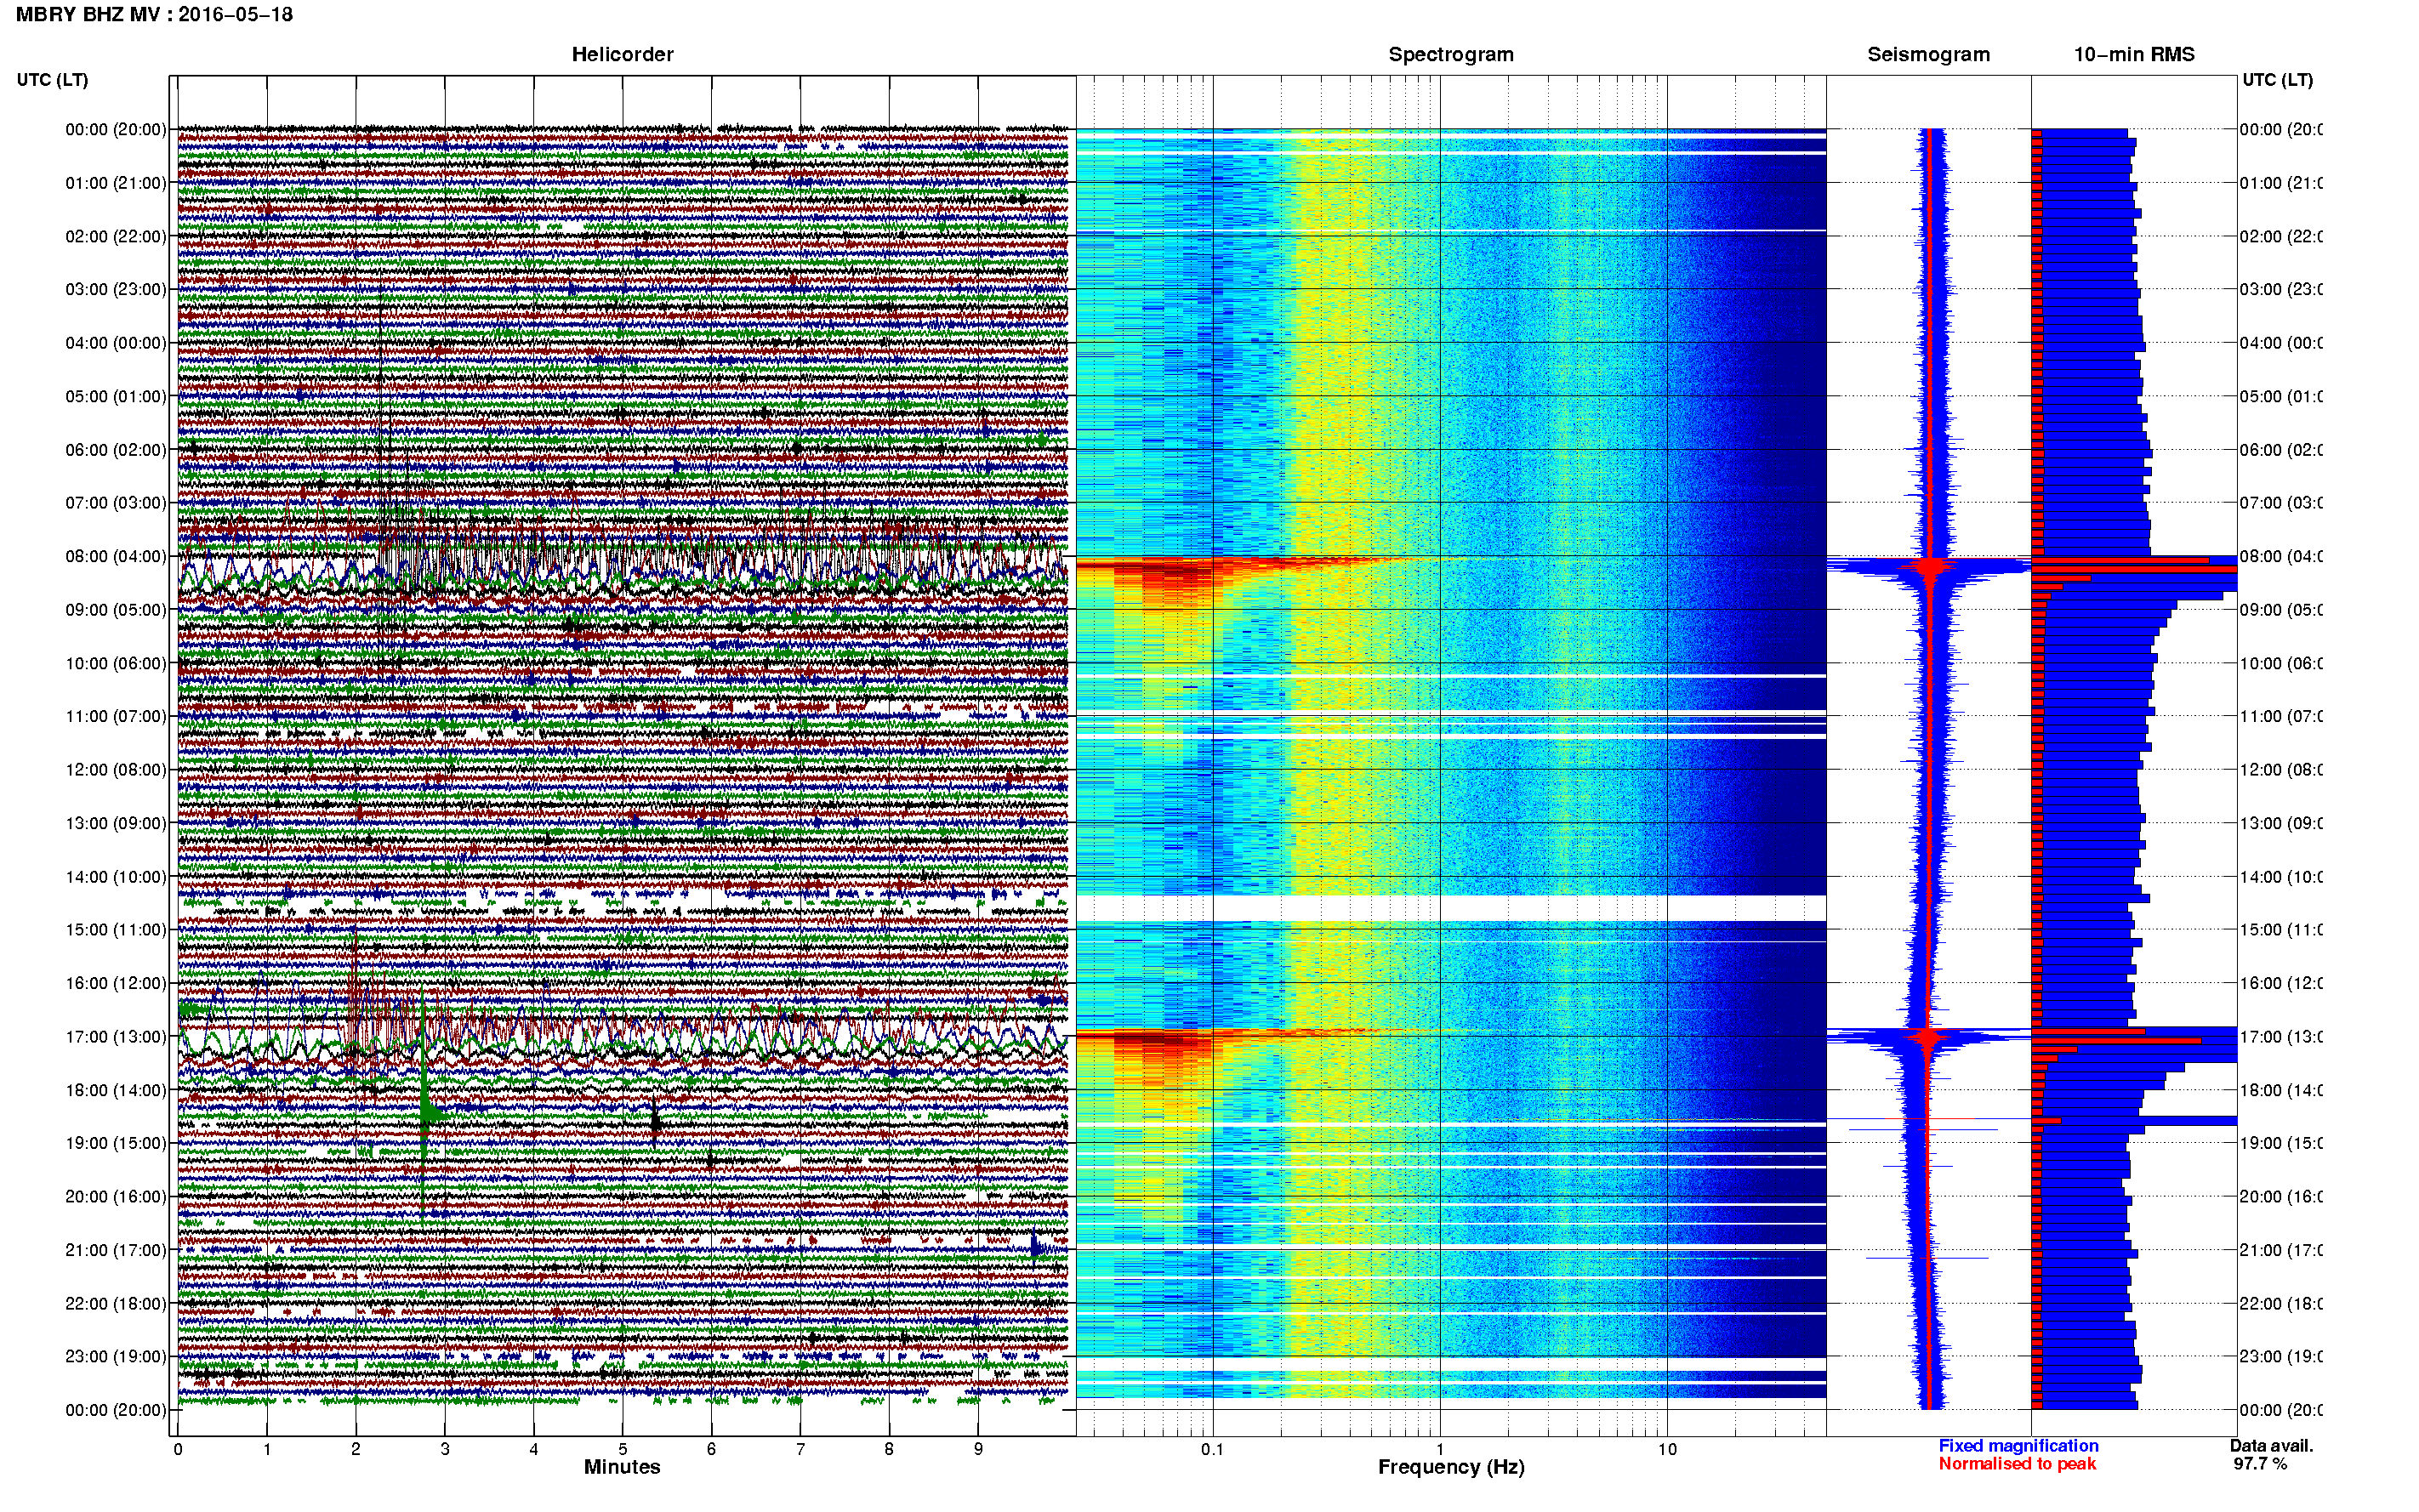Click the left 03:00 (23:00) time label
The width and height of the screenshot is (2419, 1512).
click(x=116, y=289)
